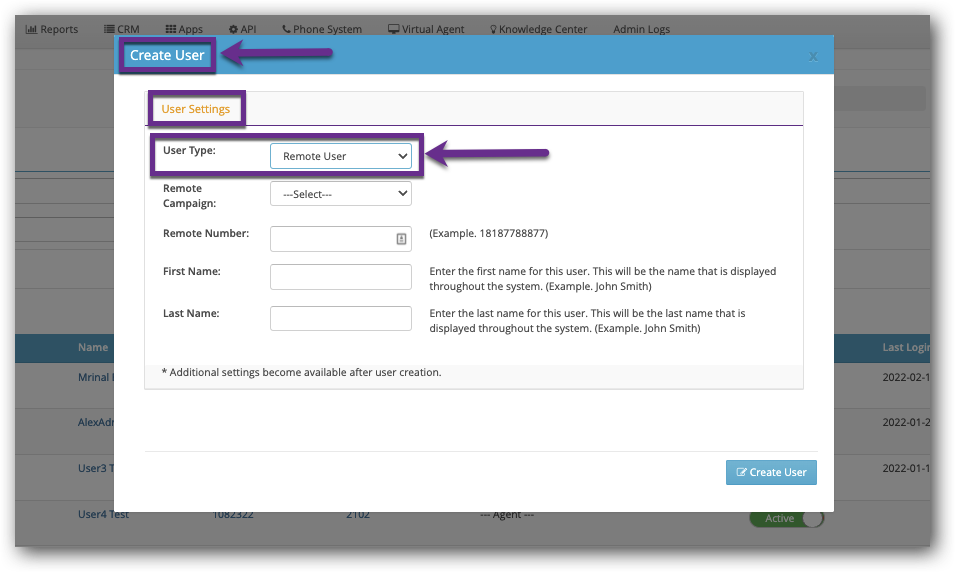955x572 pixels.
Task: Click the Remote Number input field
Action: pyautogui.click(x=330, y=239)
